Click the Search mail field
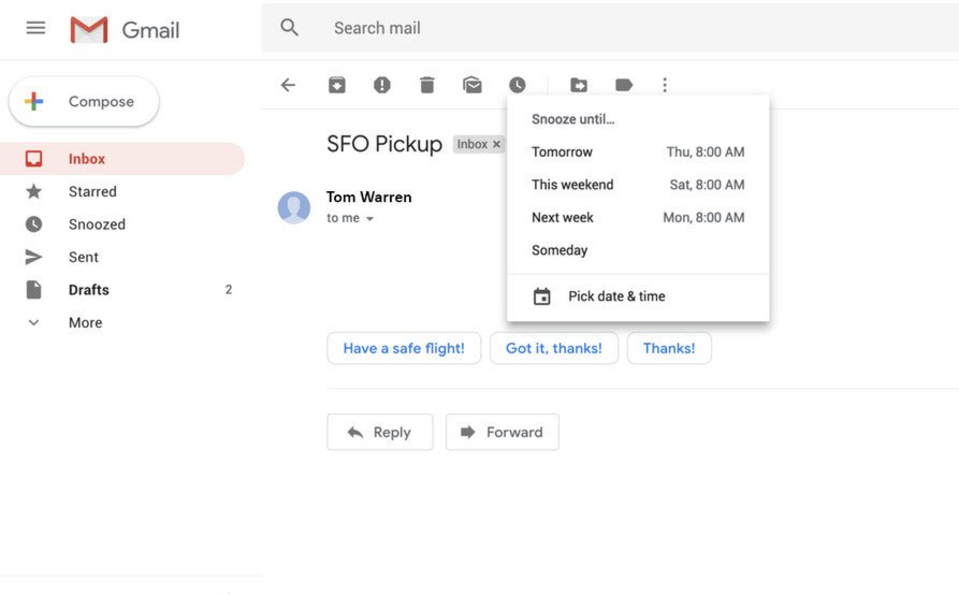 pyautogui.click(x=600, y=28)
